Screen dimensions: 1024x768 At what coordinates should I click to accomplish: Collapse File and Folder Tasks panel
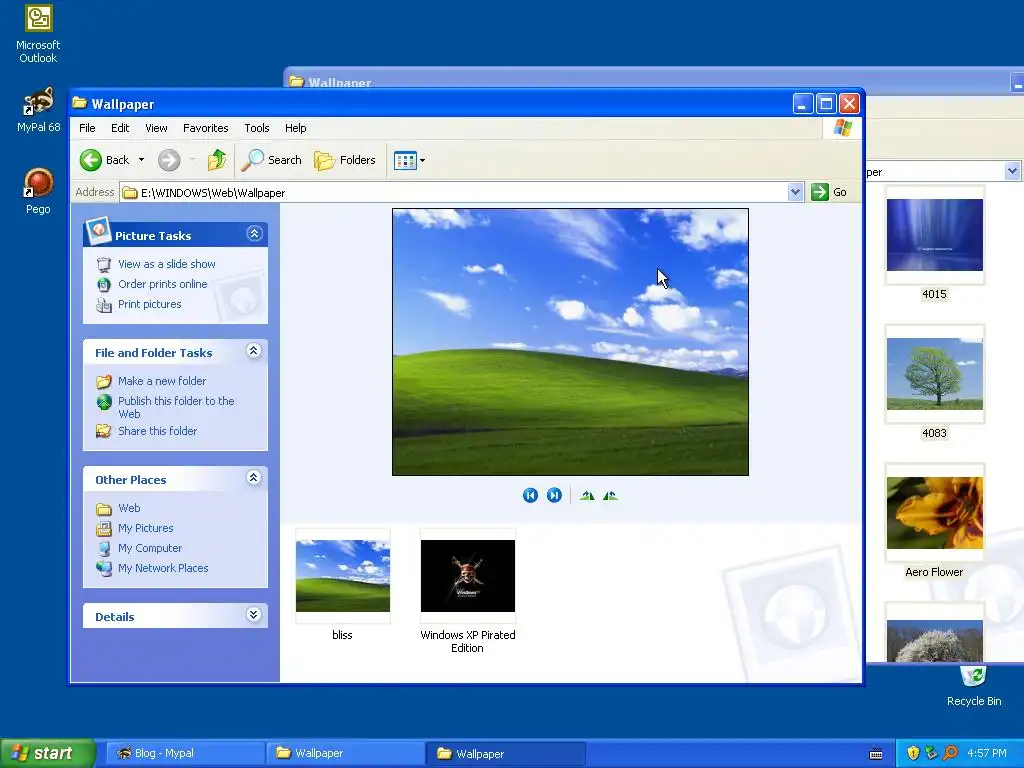(254, 351)
